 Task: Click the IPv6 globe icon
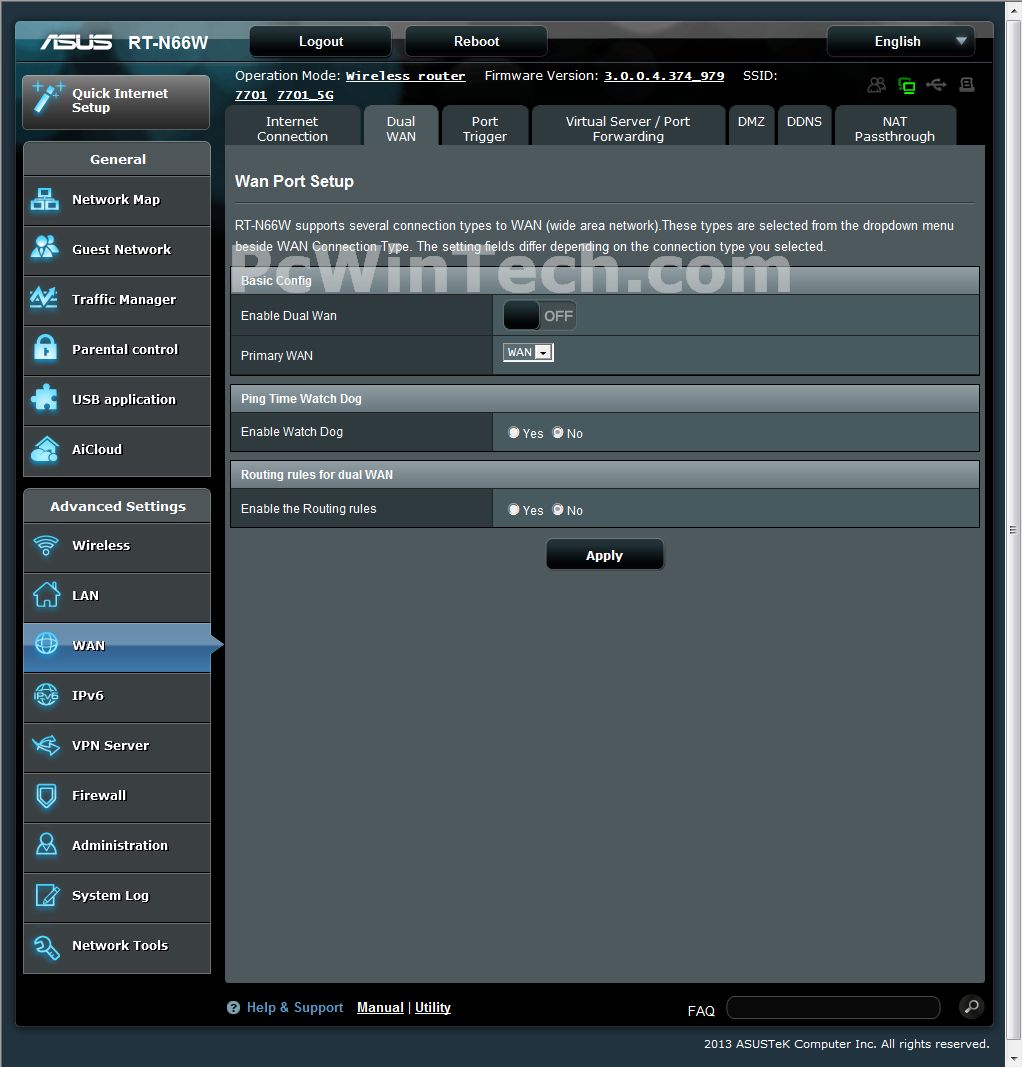click(46, 695)
